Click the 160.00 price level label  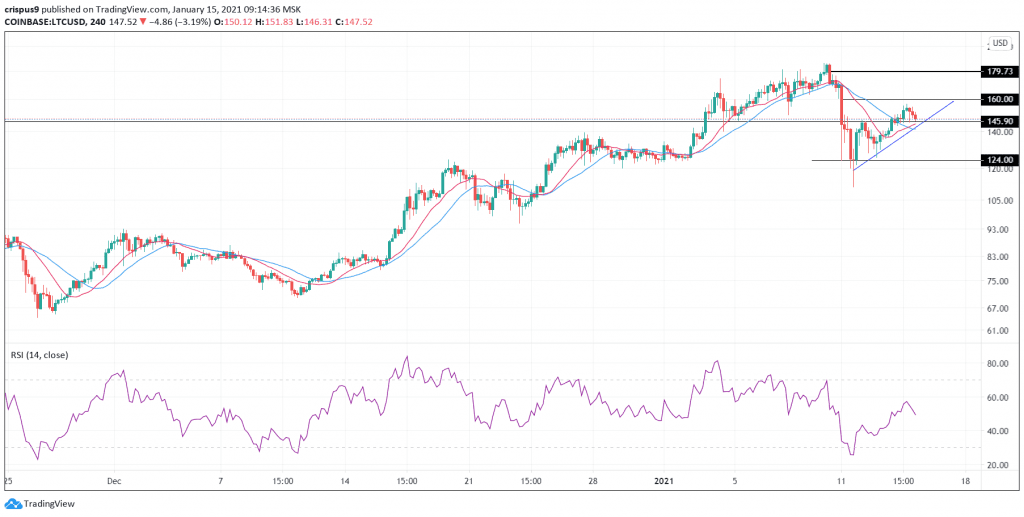click(1001, 99)
